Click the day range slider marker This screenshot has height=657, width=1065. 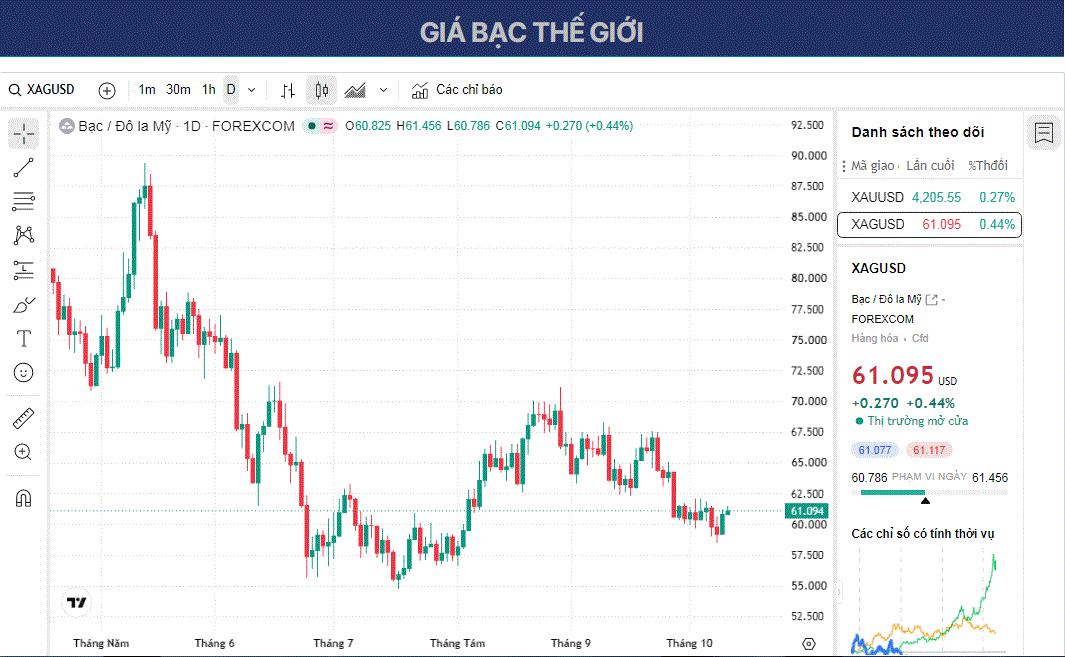point(925,501)
